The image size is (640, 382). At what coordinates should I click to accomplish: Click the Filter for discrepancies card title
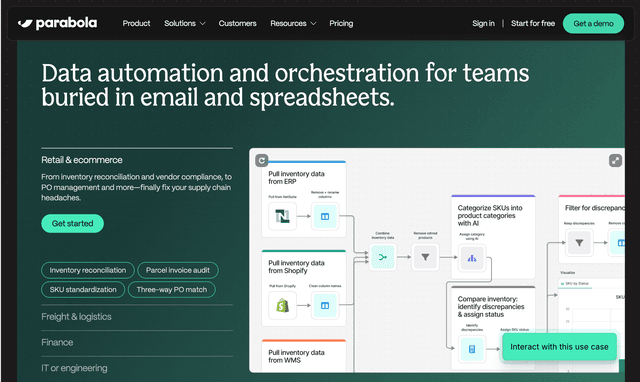tap(595, 208)
